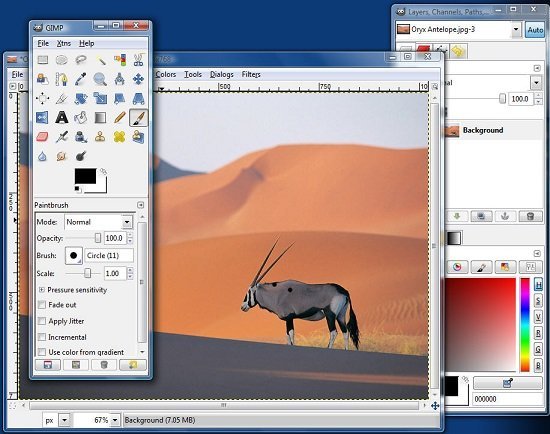This screenshot has height=434, width=550.
Task: Select the Pencil tool
Action: 119,117
